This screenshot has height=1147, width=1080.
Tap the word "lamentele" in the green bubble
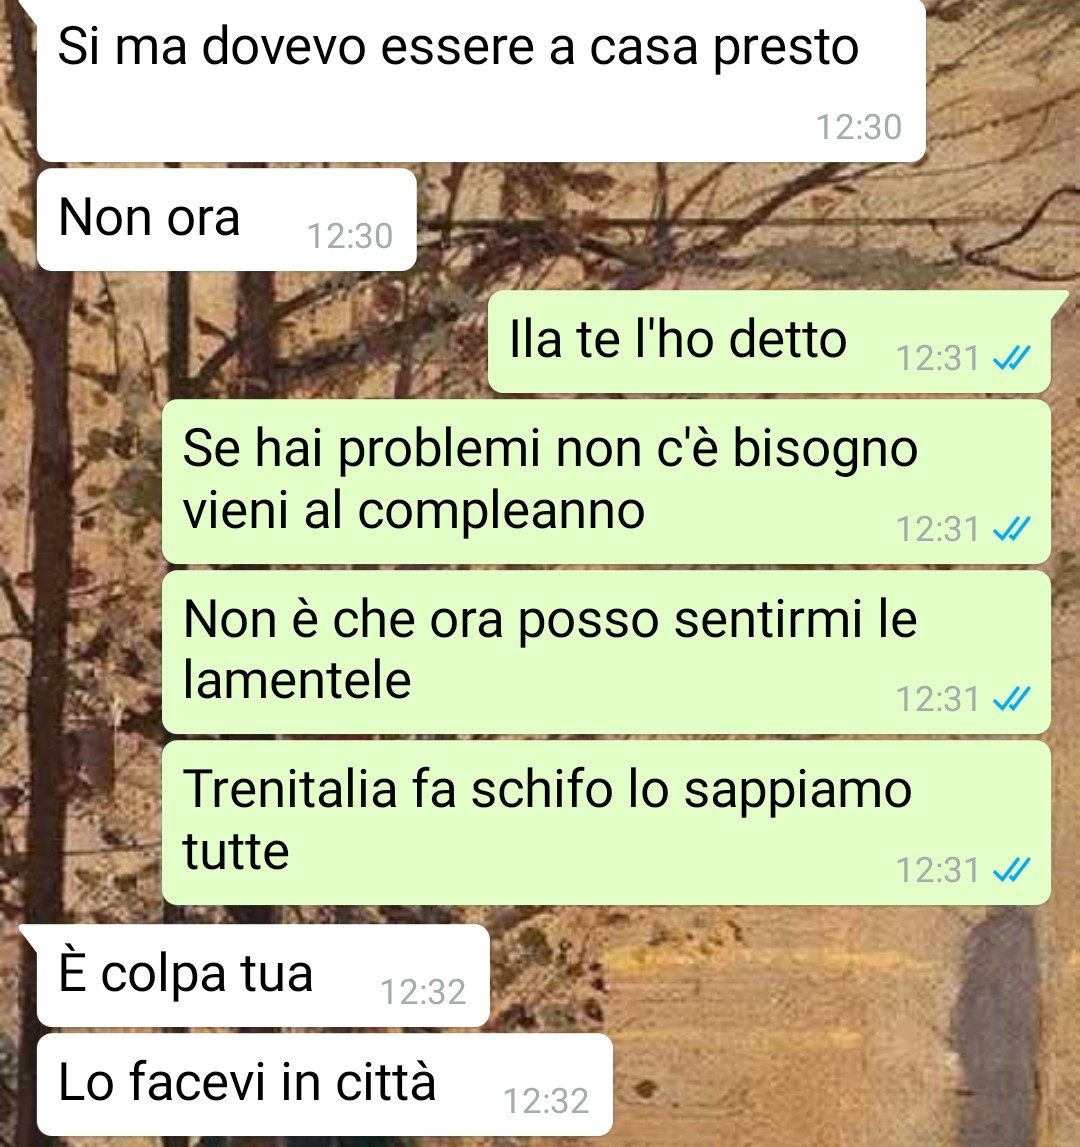[x=297, y=680]
